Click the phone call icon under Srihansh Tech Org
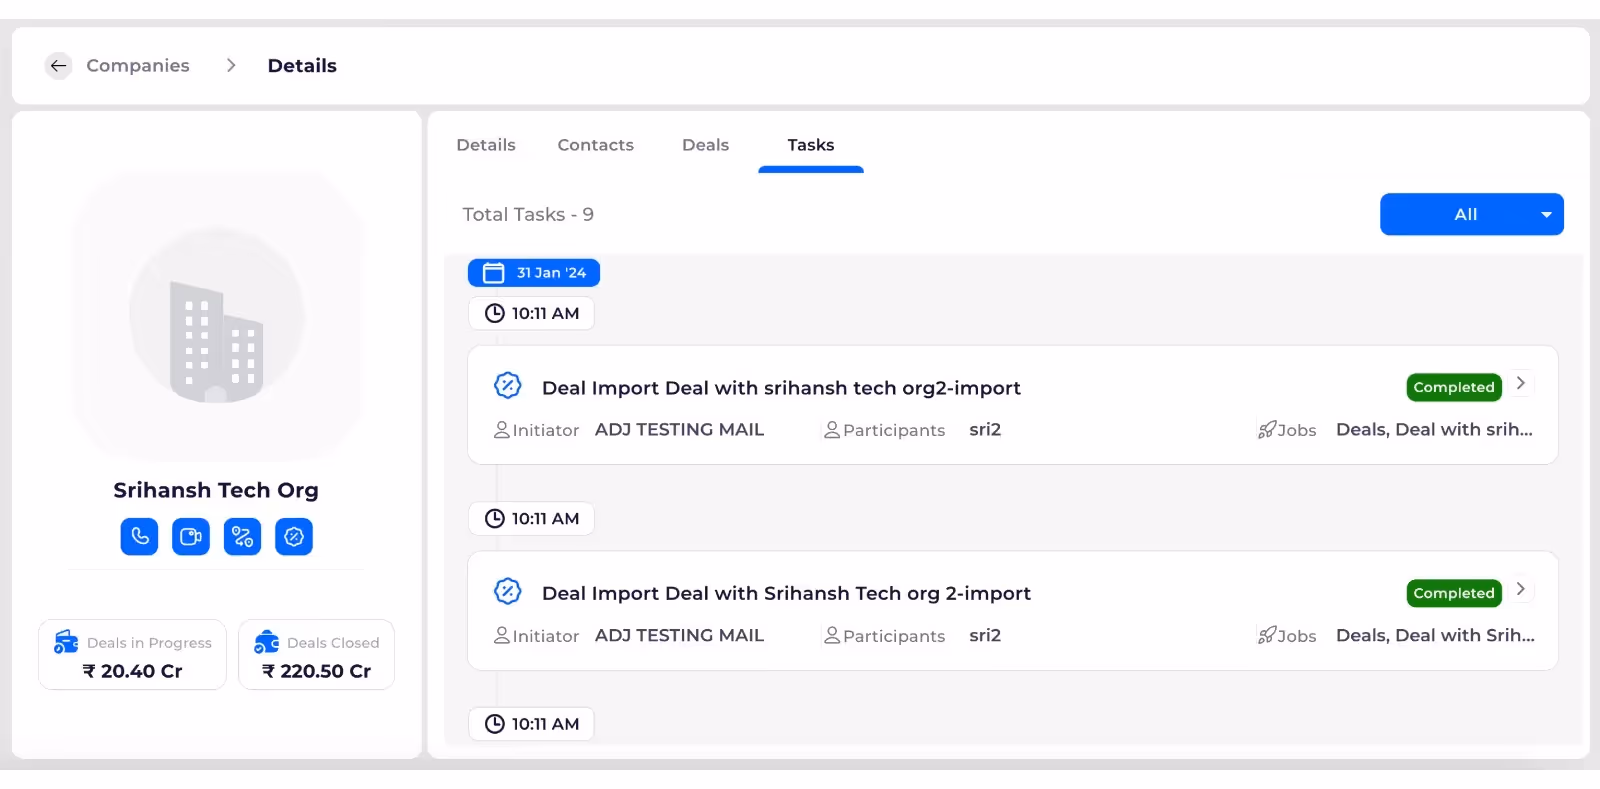 [x=140, y=537]
